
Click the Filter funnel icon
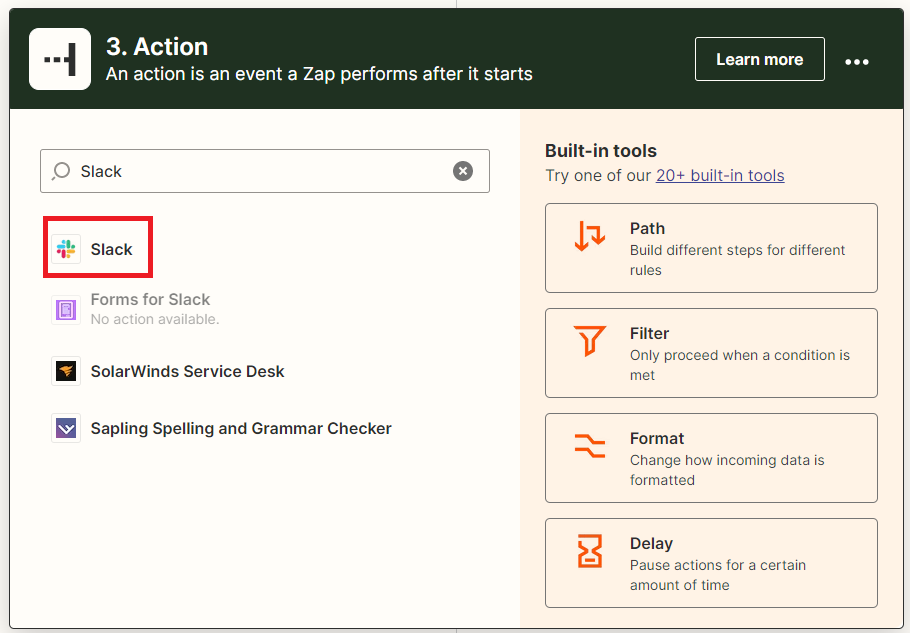point(590,340)
